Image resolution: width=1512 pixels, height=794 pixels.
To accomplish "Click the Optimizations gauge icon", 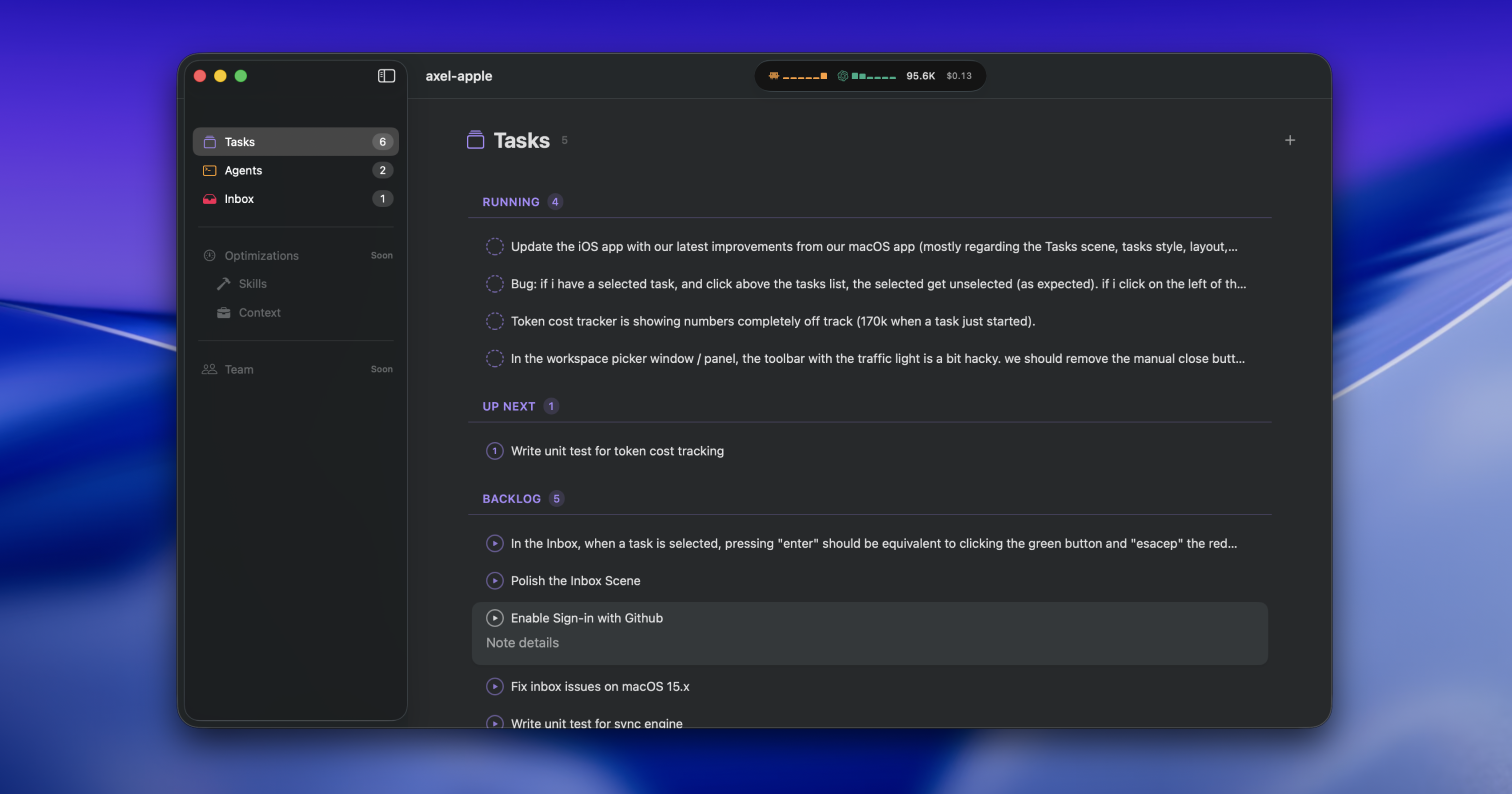I will coord(209,255).
